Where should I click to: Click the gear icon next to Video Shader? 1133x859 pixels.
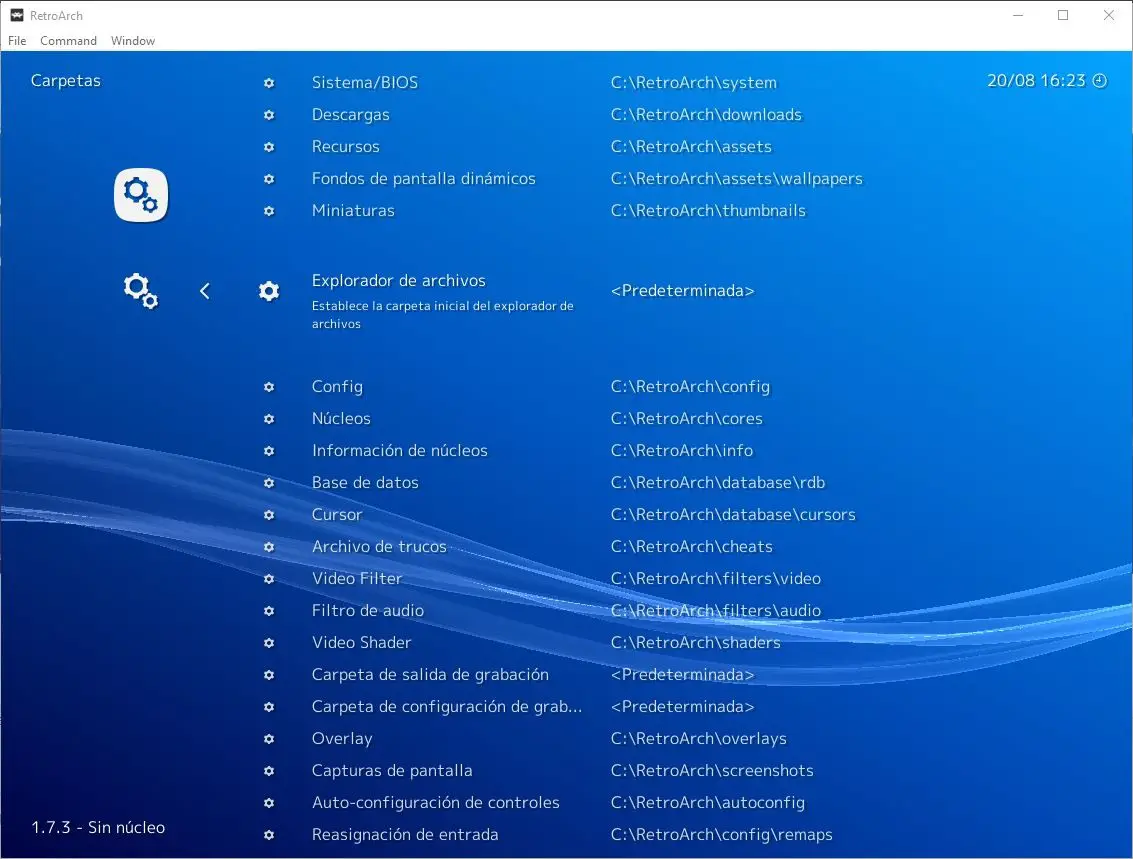click(269, 643)
